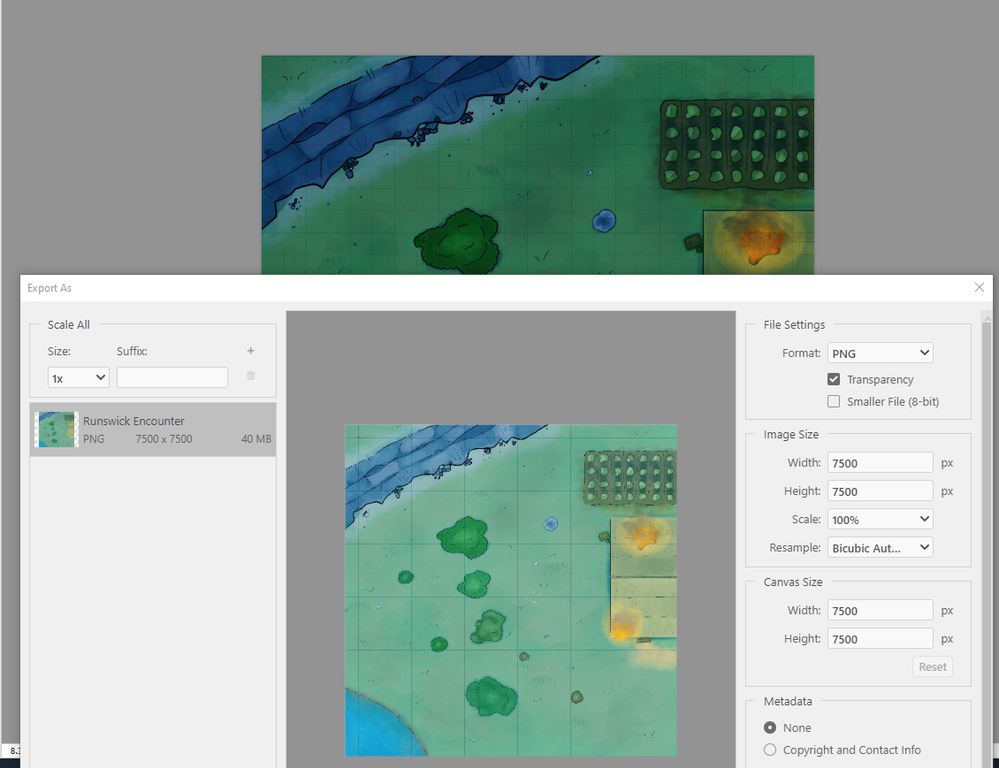Click the Canvas Size Height field
This screenshot has width=999, height=768.
pos(880,639)
